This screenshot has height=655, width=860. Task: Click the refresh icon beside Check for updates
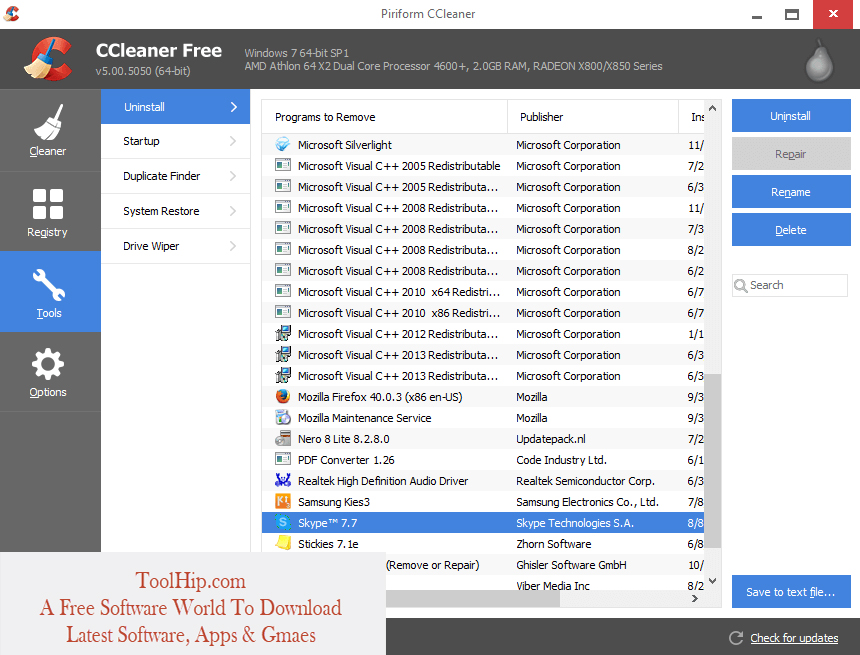pyautogui.click(x=736, y=638)
